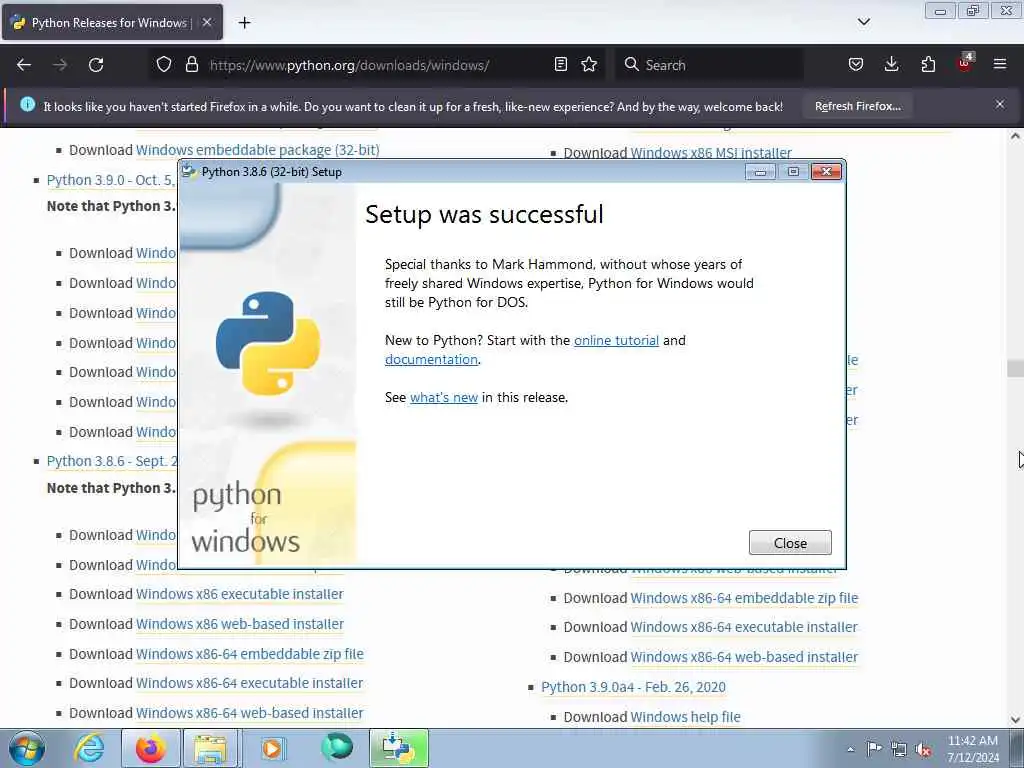Click the scrollbar up arrow
This screenshot has height=768, width=1024.
point(1015,136)
